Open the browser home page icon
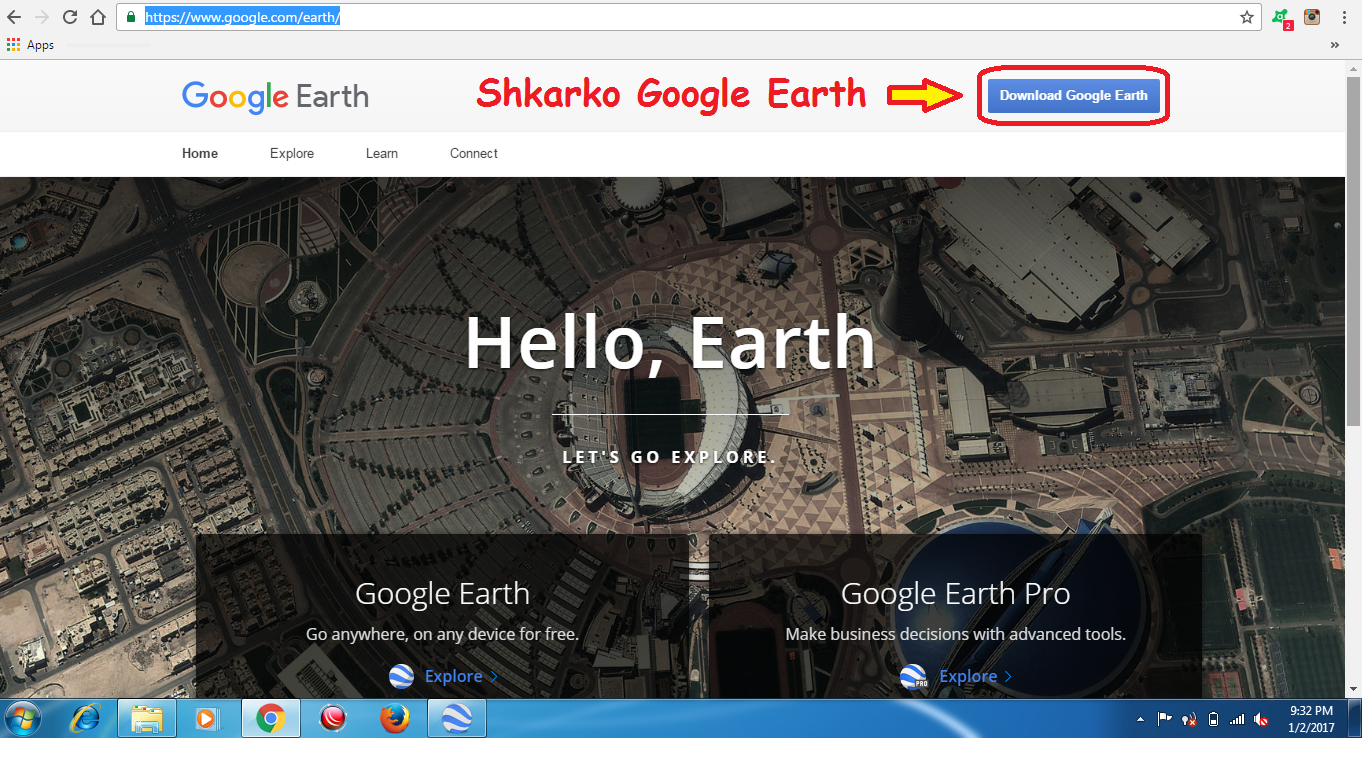The image size is (1366, 768). pyautogui.click(x=98, y=17)
